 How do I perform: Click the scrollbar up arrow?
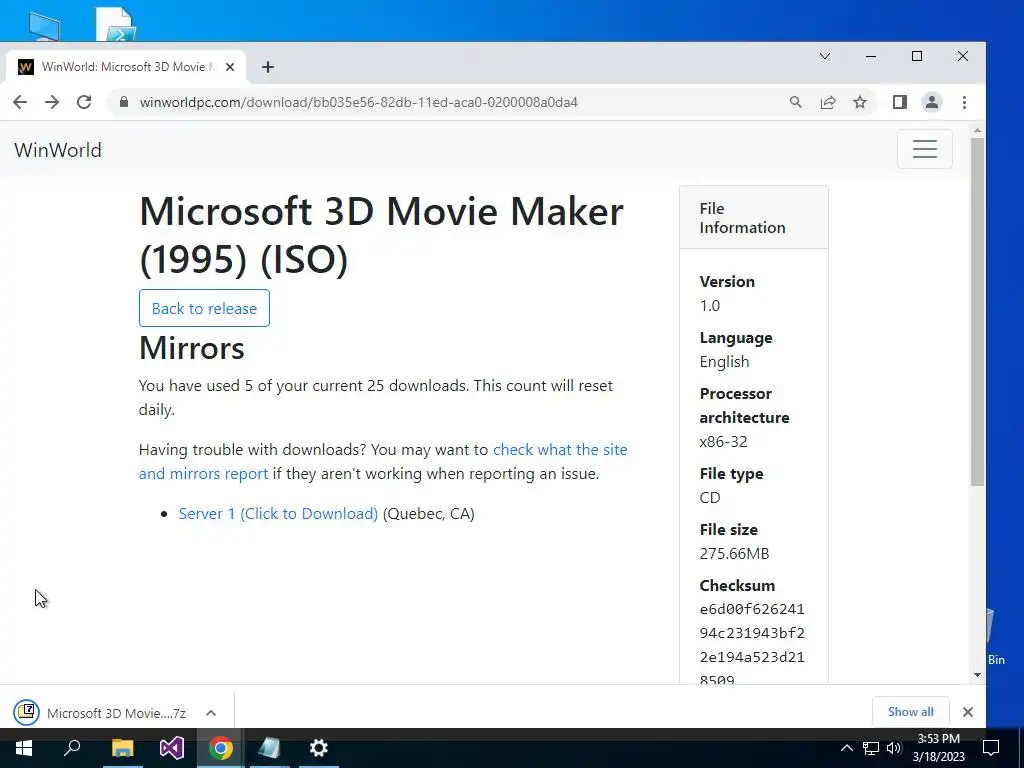[x=977, y=131]
